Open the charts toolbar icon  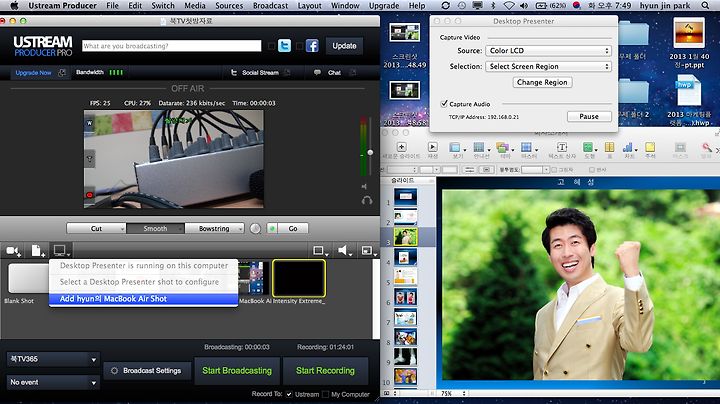[629, 147]
